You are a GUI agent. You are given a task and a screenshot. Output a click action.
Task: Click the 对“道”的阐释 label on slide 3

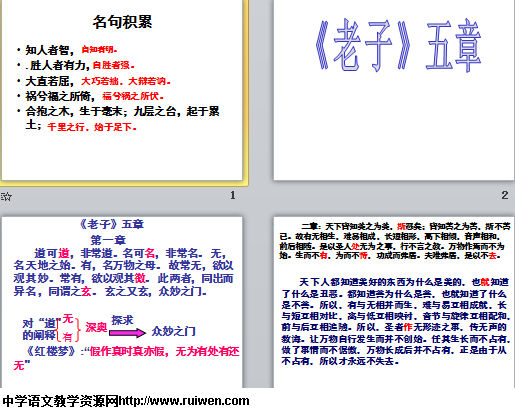pyautogui.click(x=39, y=329)
